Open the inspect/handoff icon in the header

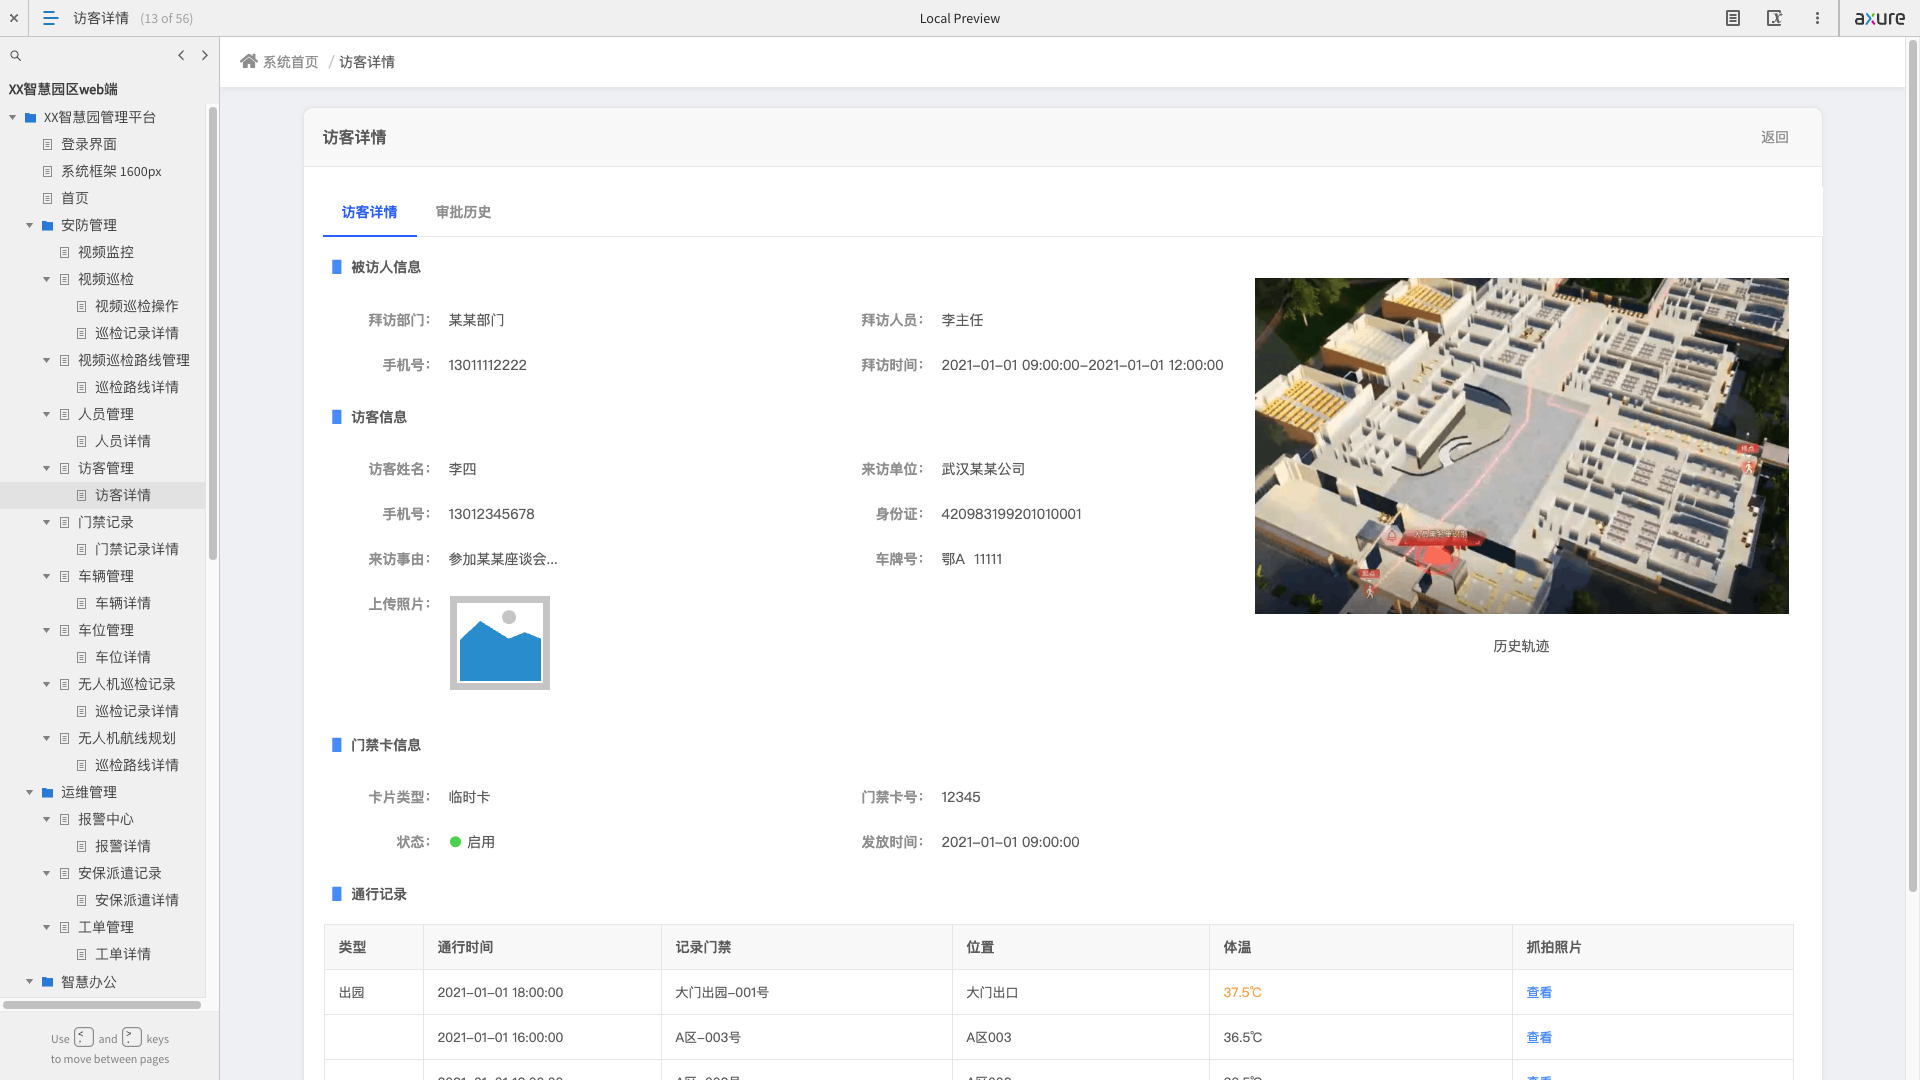[x=1774, y=18]
